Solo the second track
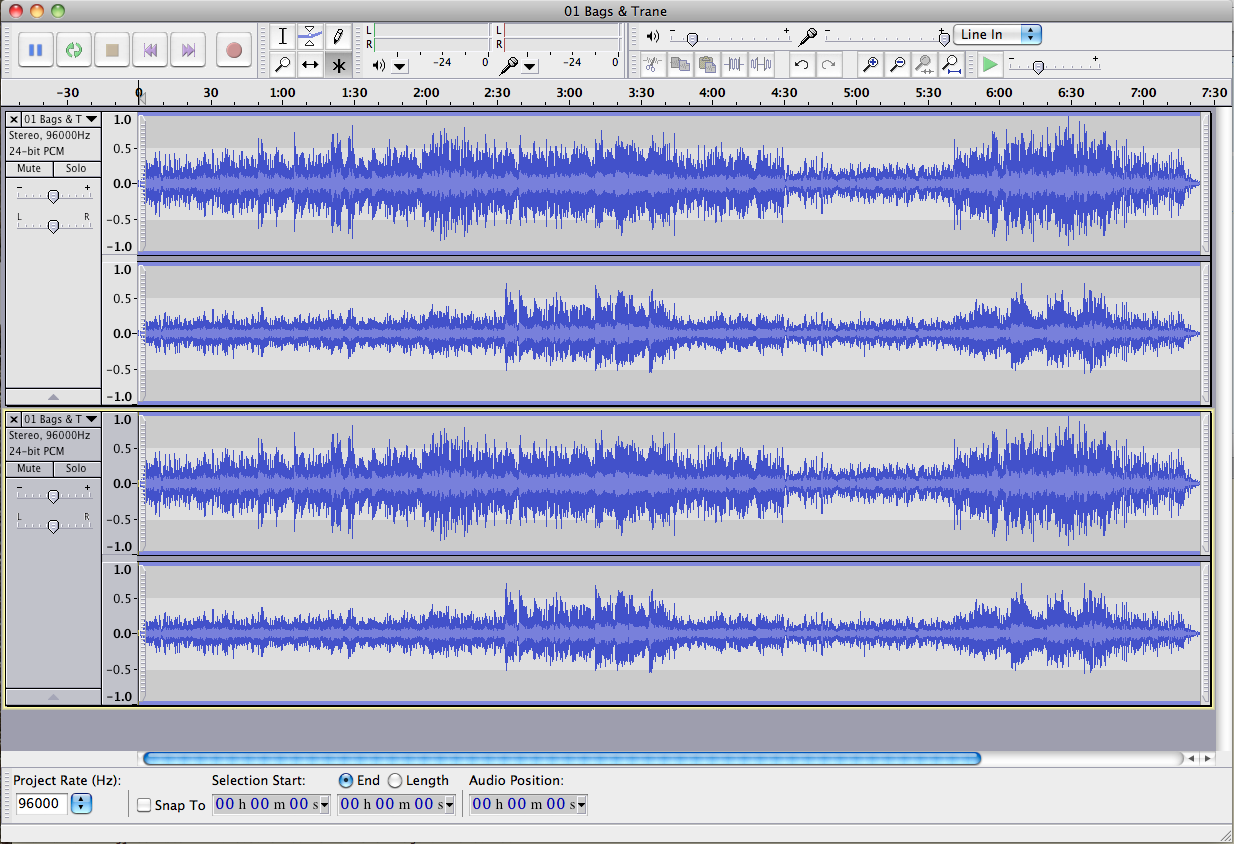The width and height of the screenshot is (1234, 844). click(x=76, y=469)
